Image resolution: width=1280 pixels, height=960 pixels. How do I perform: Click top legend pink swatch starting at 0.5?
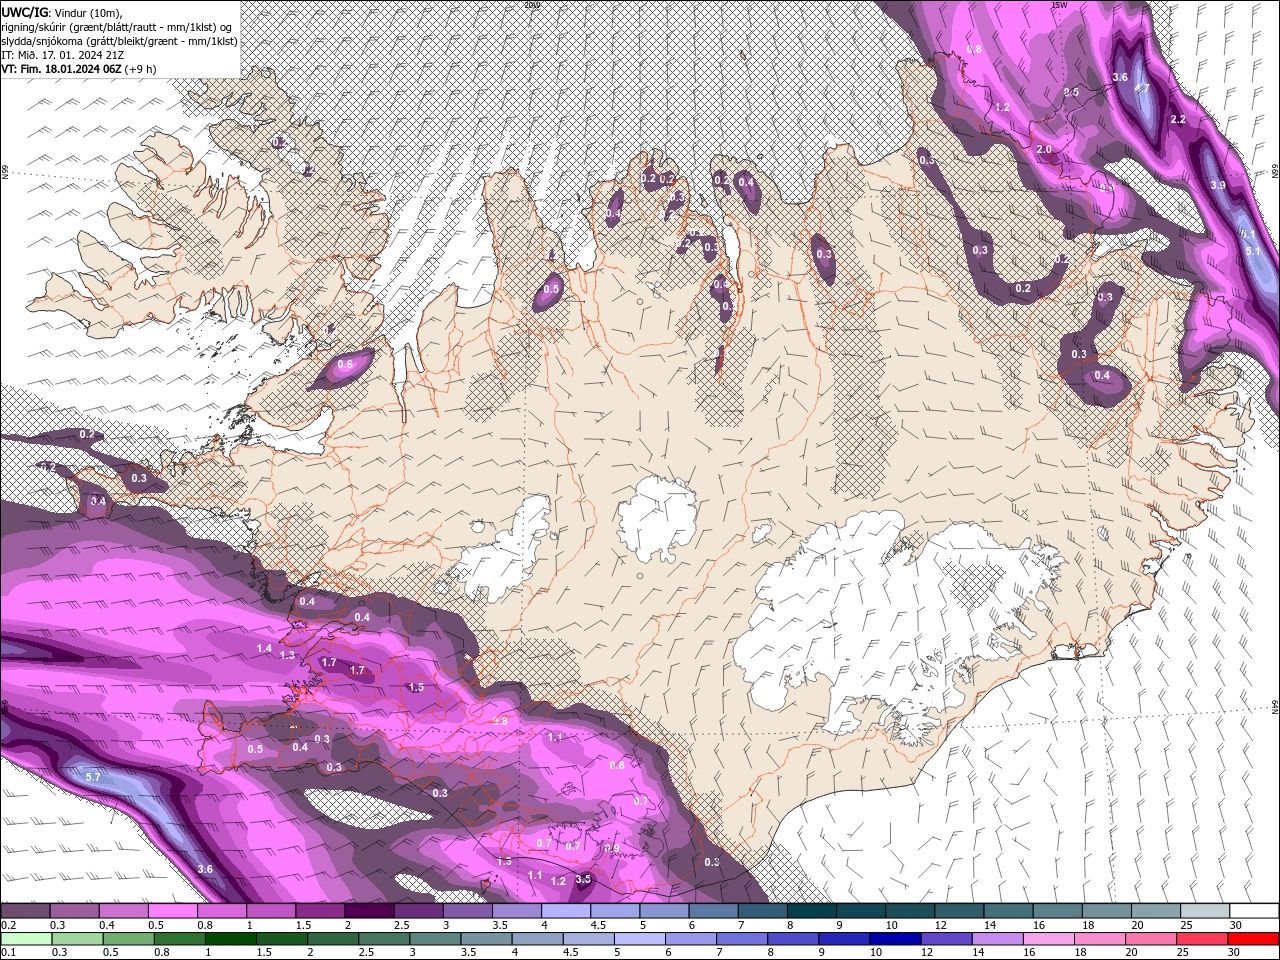pyautogui.click(x=172, y=911)
